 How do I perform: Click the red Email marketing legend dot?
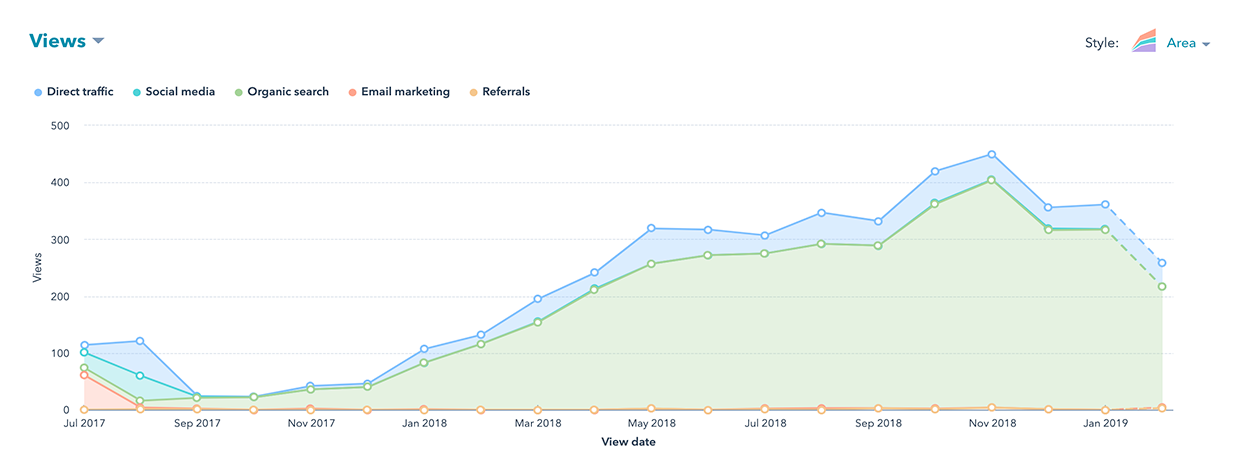pyautogui.click(x=352, y=92)
